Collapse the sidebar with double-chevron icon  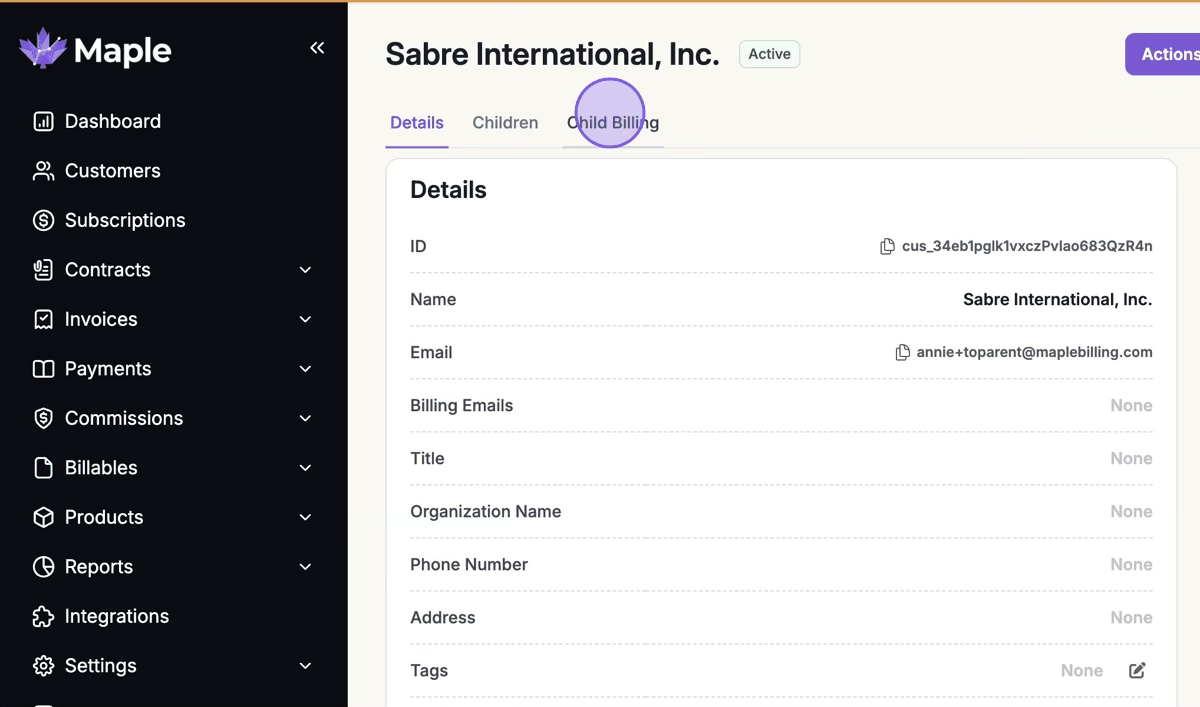coord(317,48)
